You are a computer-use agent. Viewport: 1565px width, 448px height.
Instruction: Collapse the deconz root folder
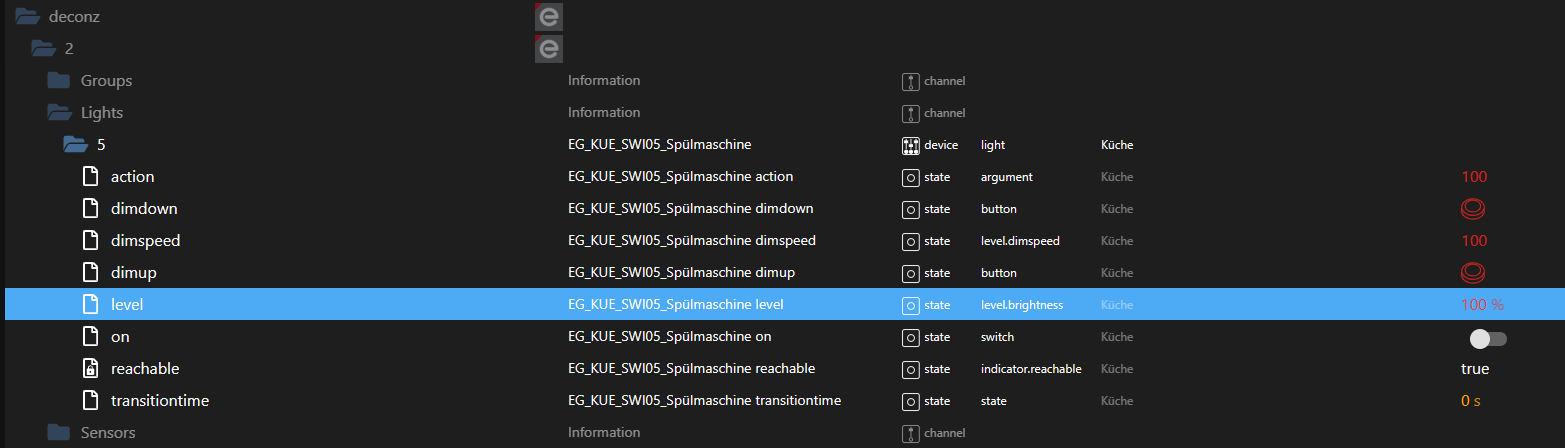pos(27,17)
